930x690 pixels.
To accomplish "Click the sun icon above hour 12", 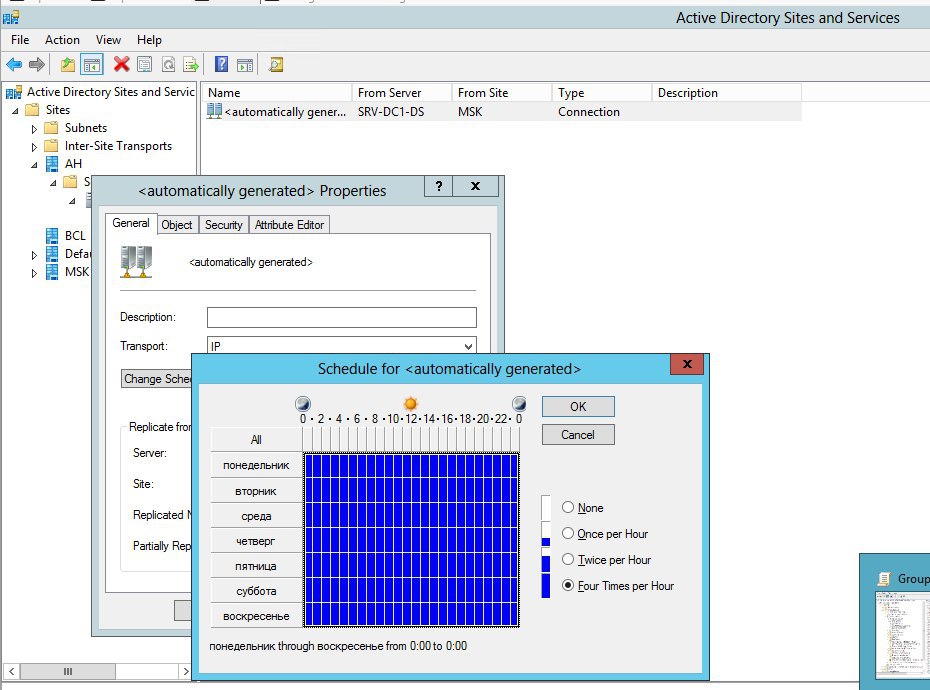I will (x=410, y=404).
